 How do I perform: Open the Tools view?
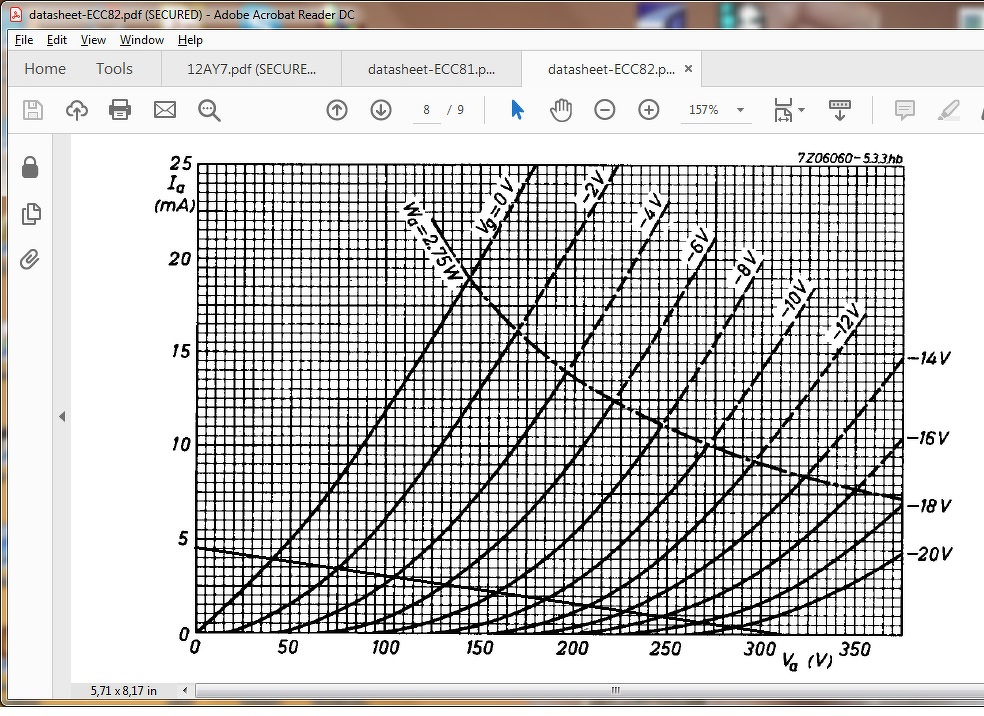[x=114, y=68]
